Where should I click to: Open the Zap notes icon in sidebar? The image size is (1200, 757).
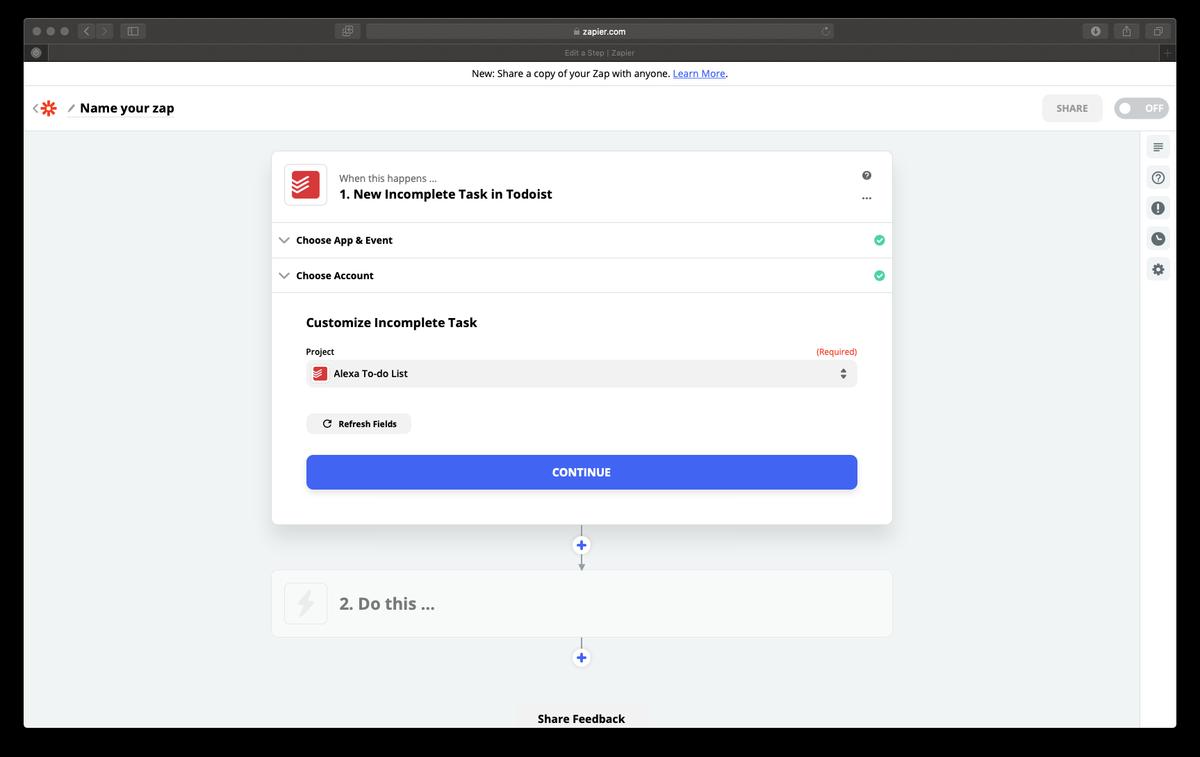click(x=1158, y=147)
